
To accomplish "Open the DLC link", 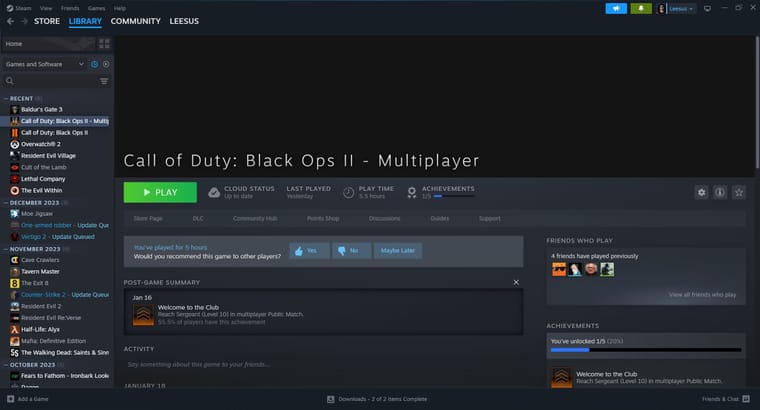I will pos(198,219).
